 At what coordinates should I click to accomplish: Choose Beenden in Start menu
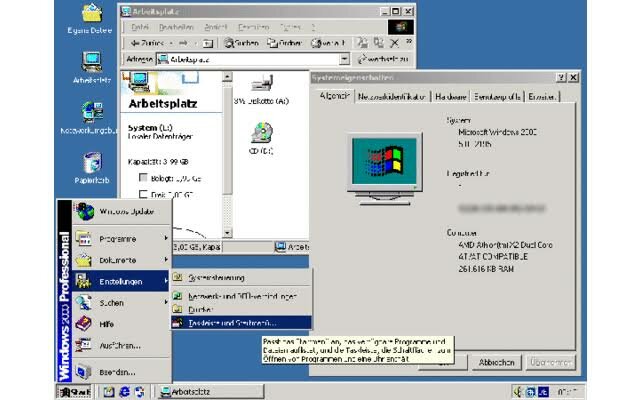(x=122, y=372)
